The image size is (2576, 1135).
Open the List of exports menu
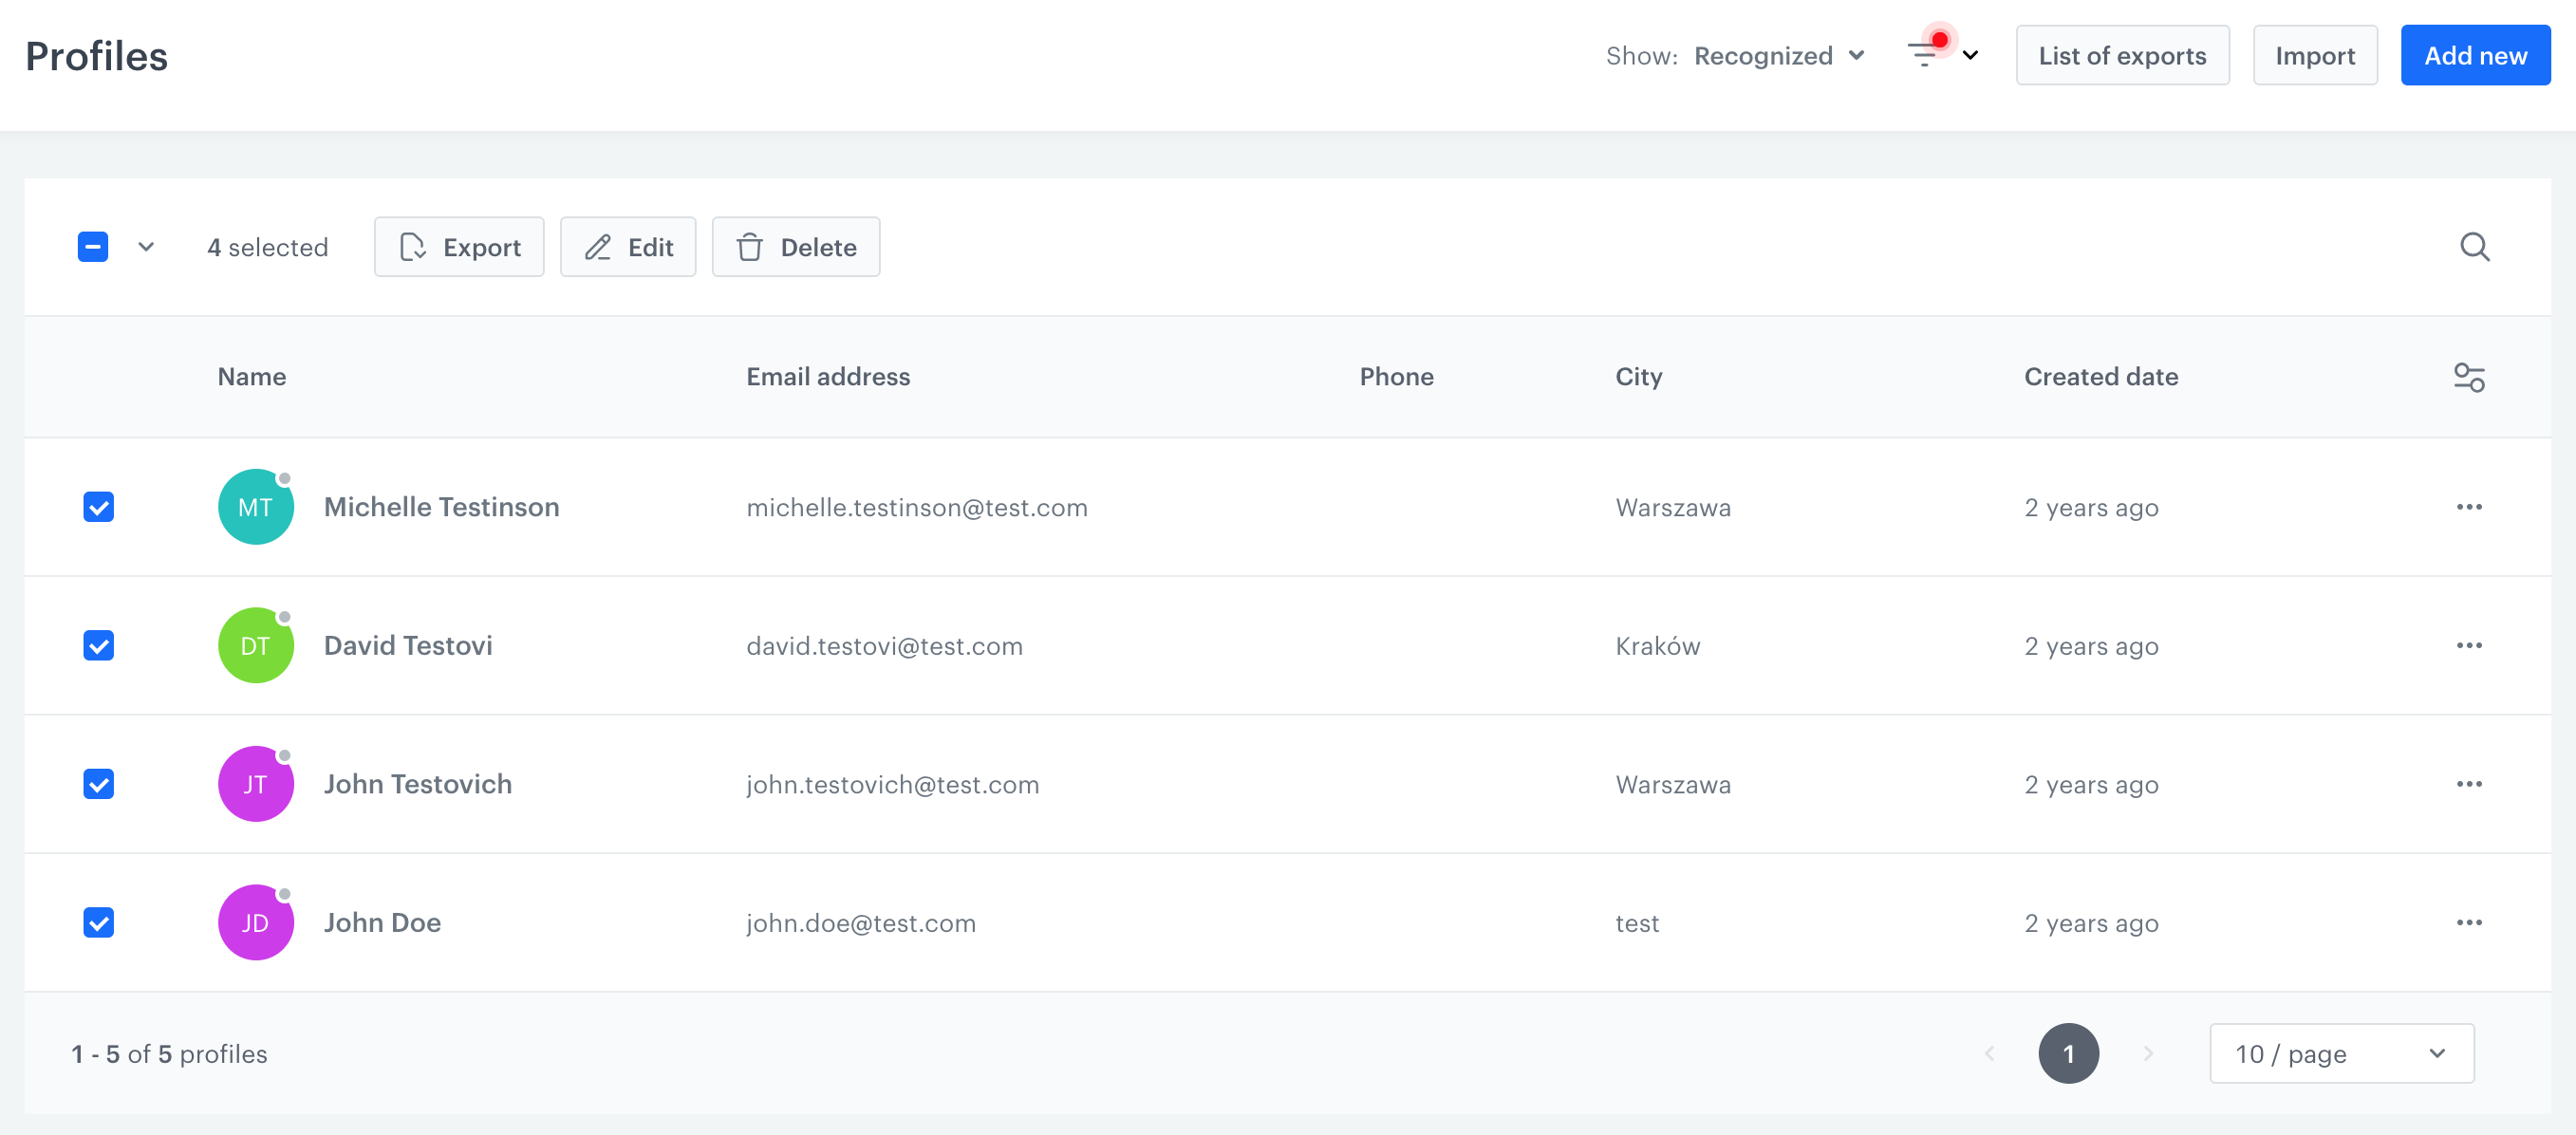pos(2121,58)
